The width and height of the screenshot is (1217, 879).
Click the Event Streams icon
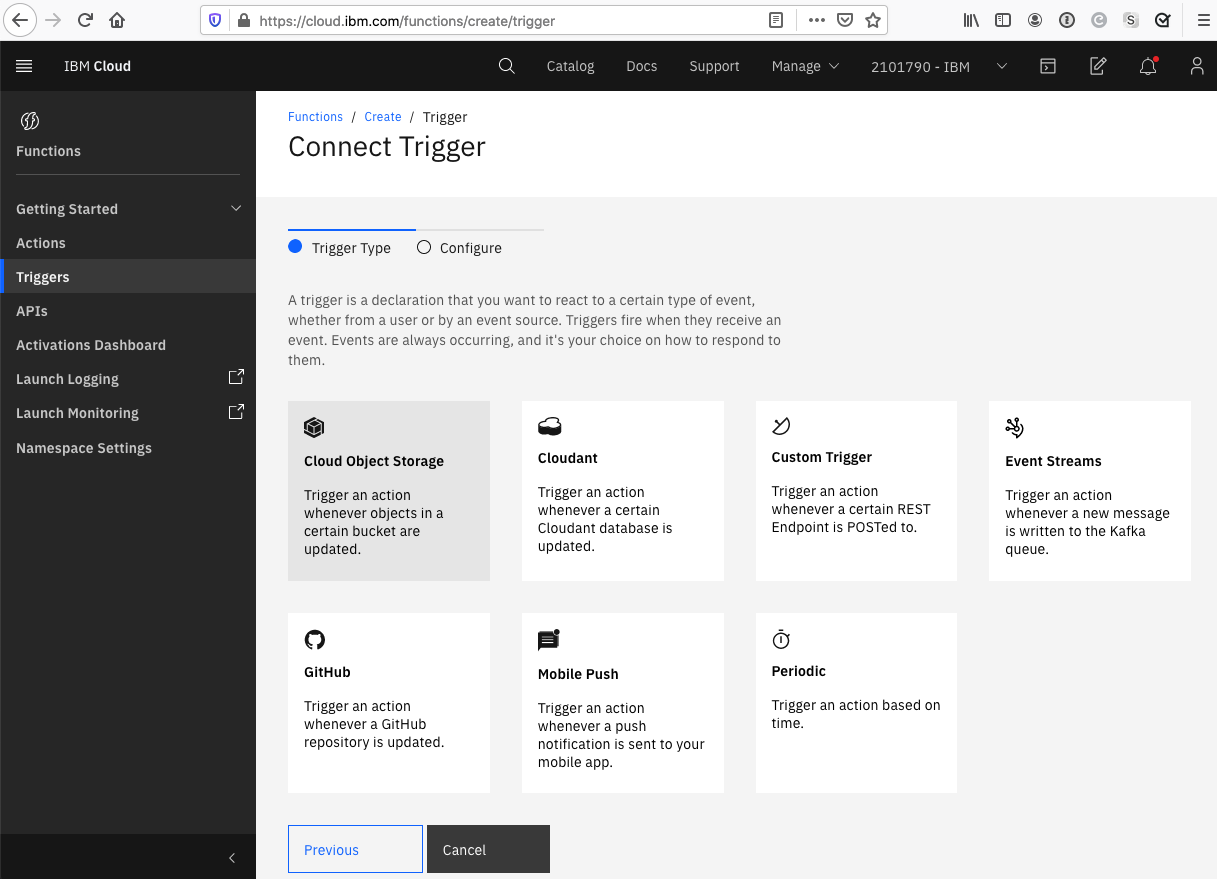pyautogui.click(x=1015, y=428)
